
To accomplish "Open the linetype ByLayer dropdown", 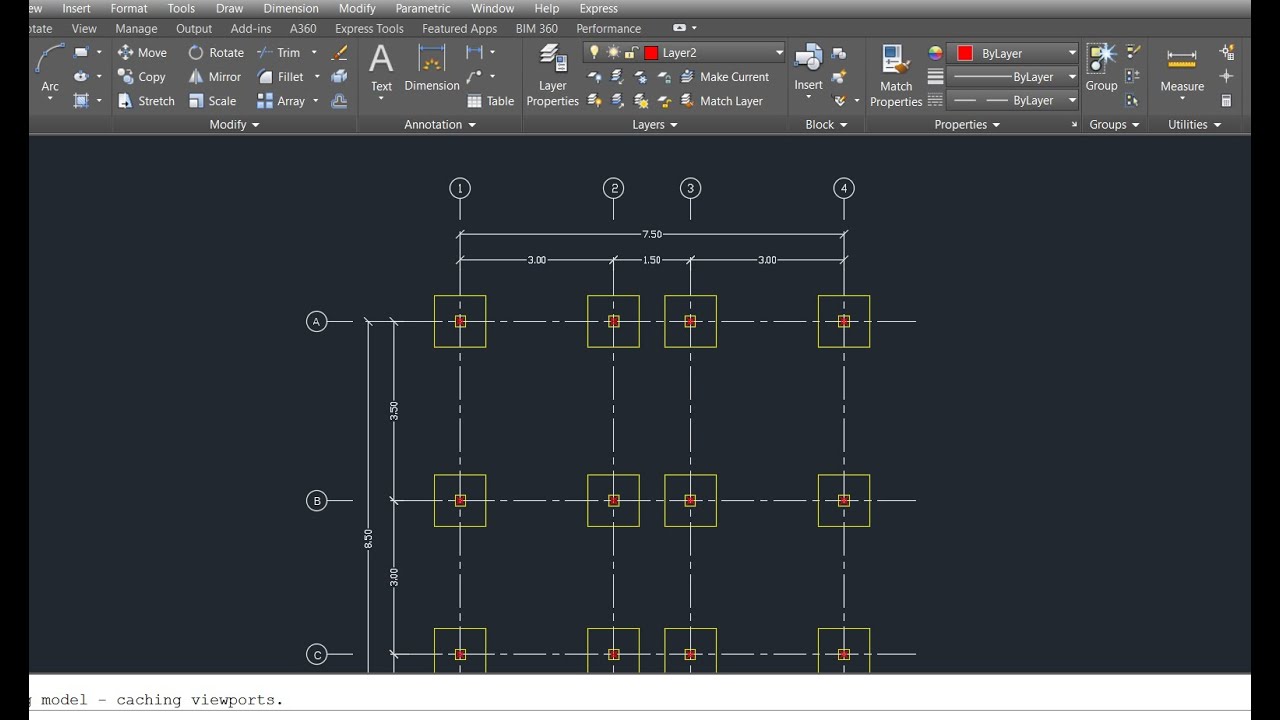I will coord(1072,100).
